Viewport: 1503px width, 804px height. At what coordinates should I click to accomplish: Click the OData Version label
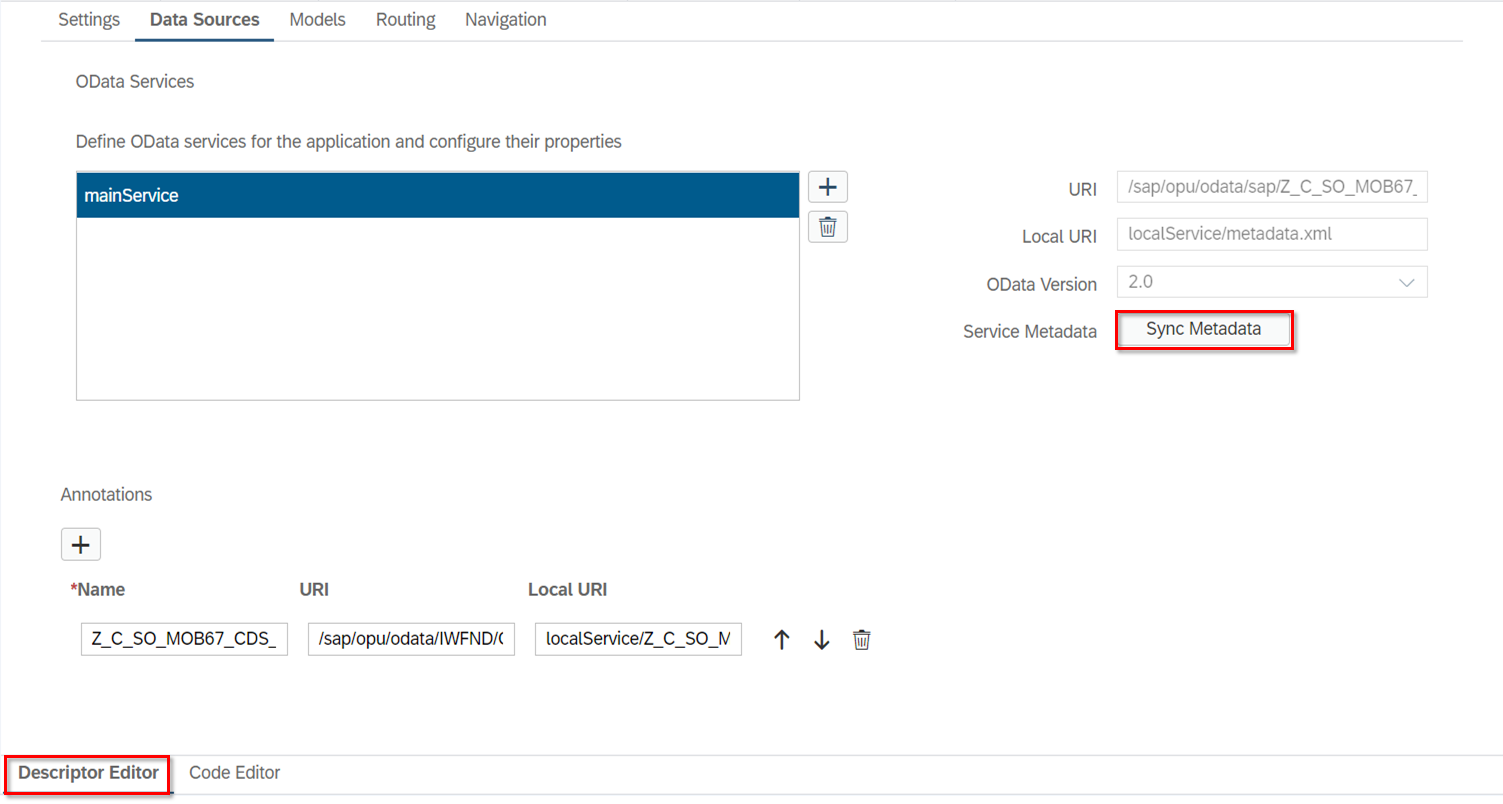1042,284
